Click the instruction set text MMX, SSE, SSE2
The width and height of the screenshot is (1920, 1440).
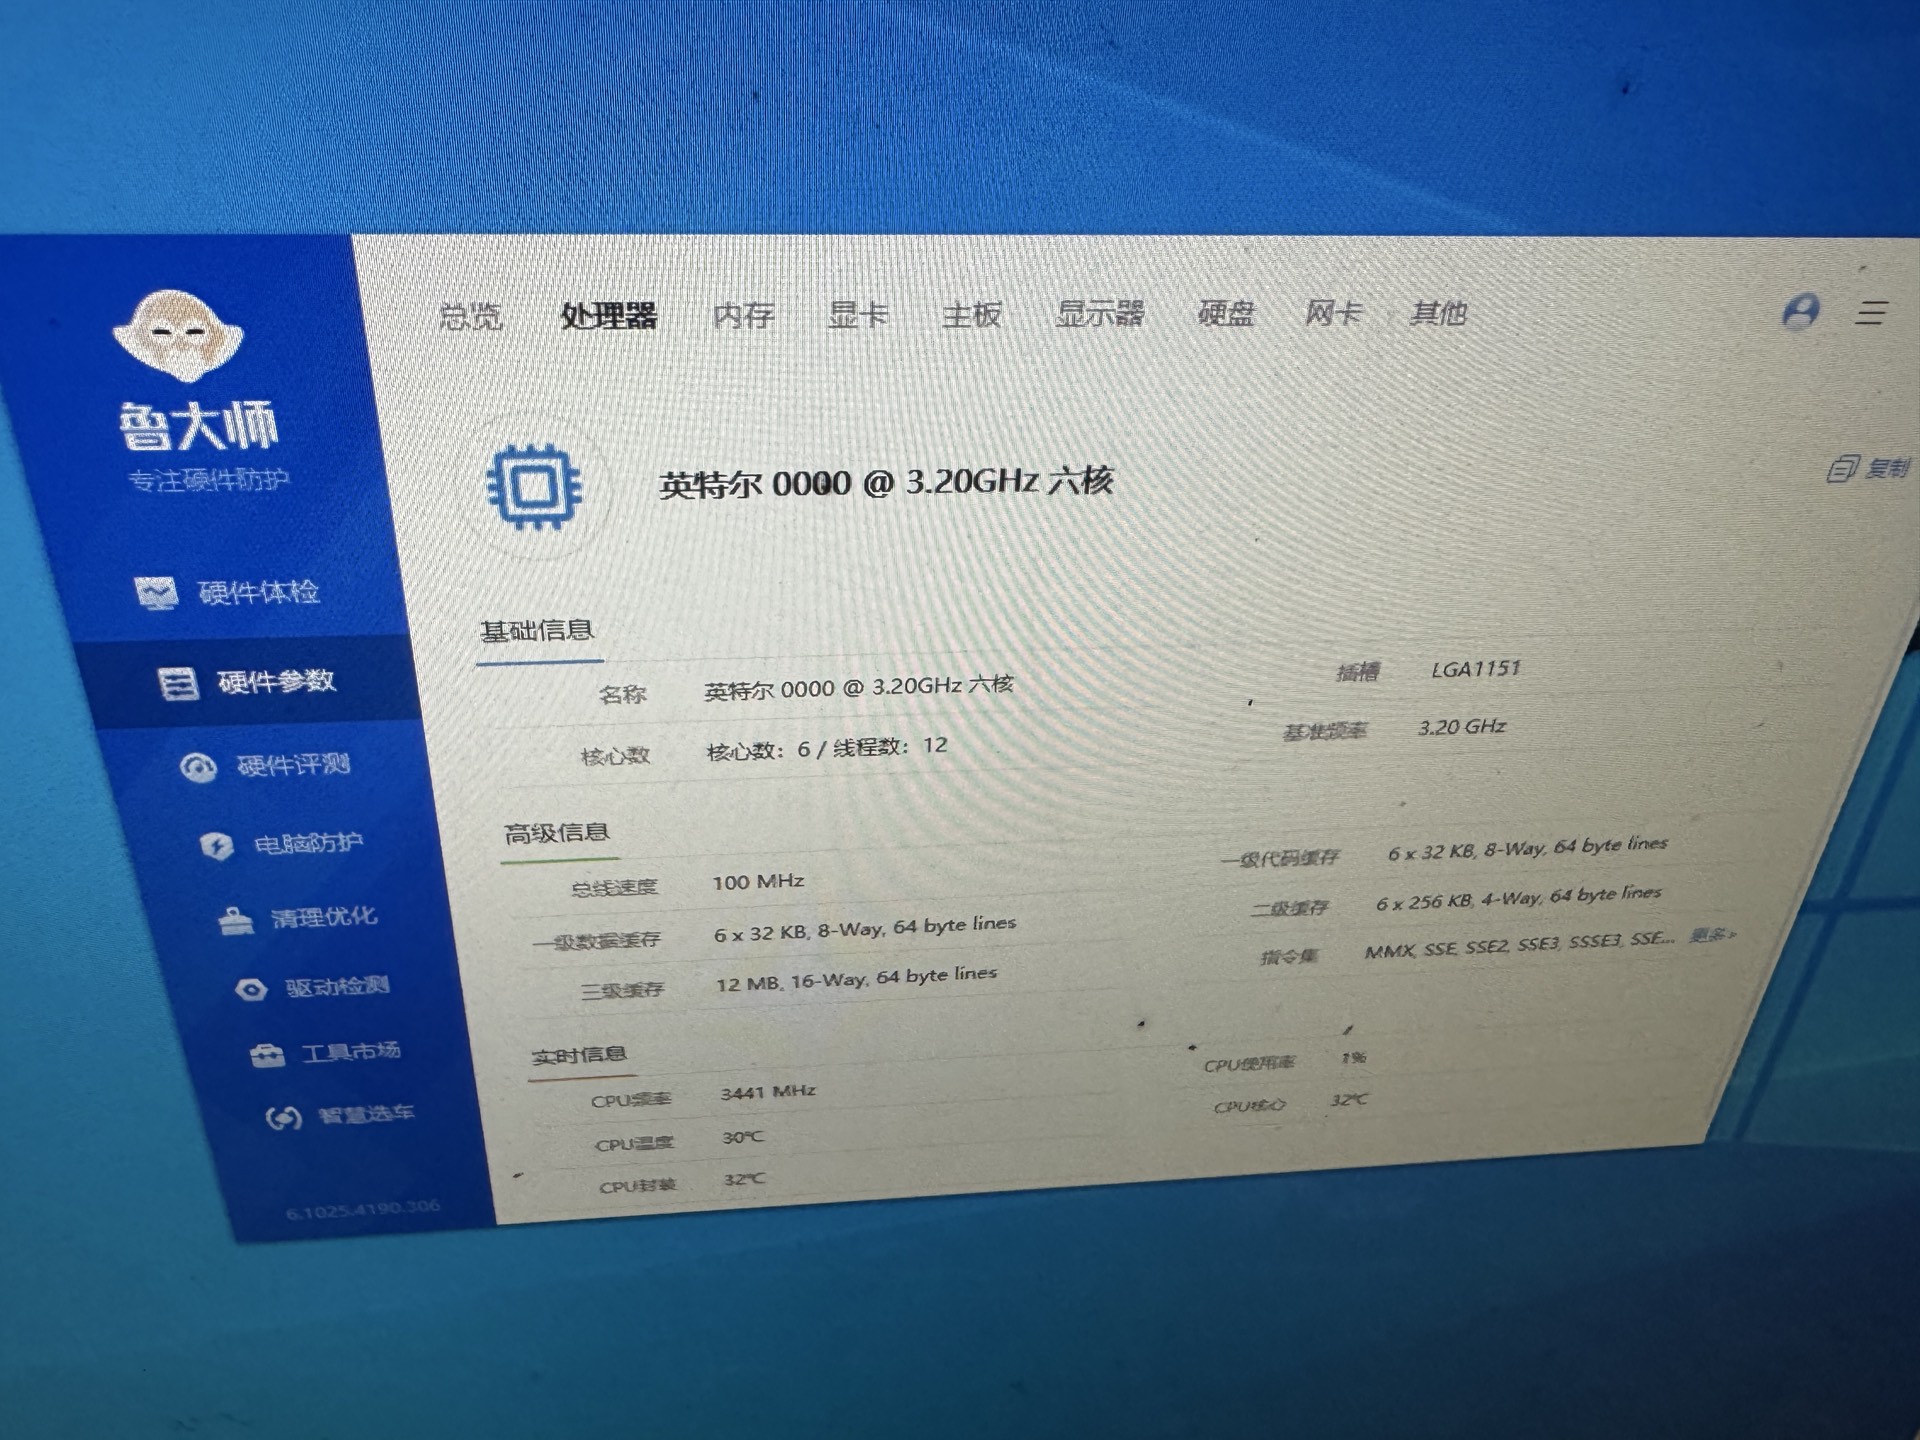point(1519,944)
